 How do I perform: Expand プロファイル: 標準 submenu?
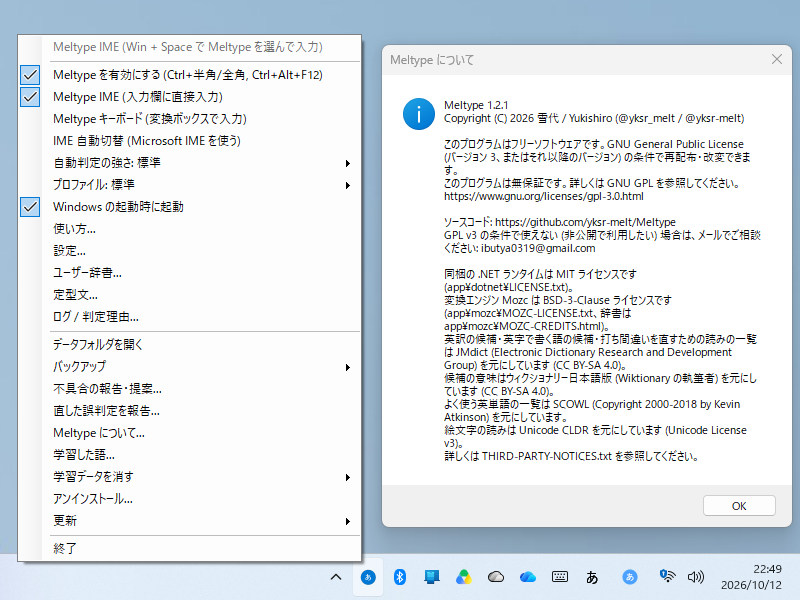189,185
